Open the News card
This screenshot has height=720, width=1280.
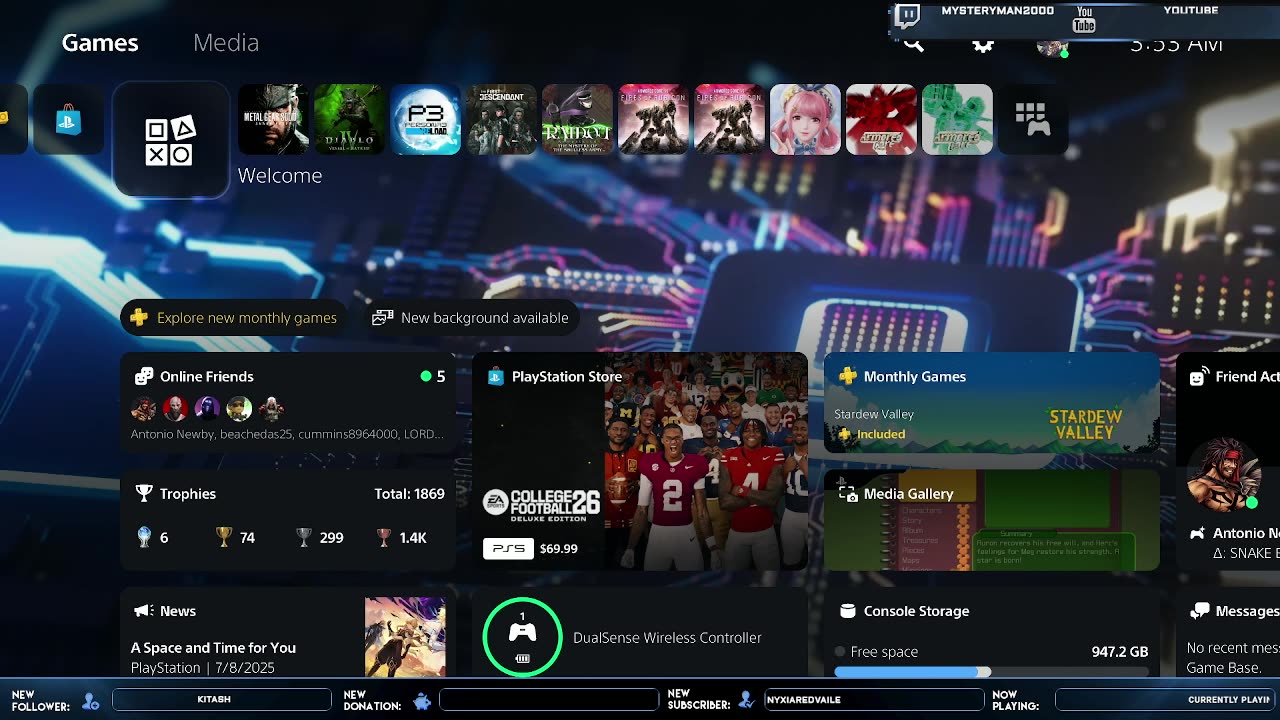(288, 633)
